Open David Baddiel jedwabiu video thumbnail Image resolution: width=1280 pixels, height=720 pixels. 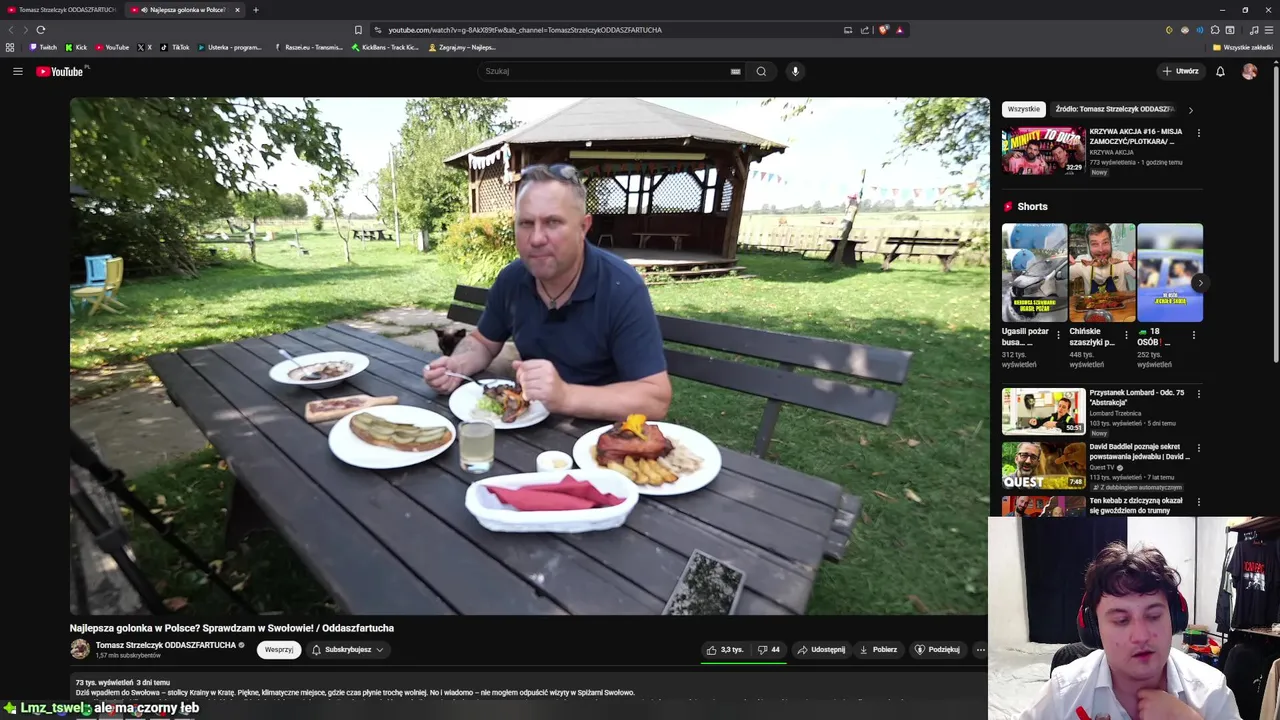[x=1043, y=466]
